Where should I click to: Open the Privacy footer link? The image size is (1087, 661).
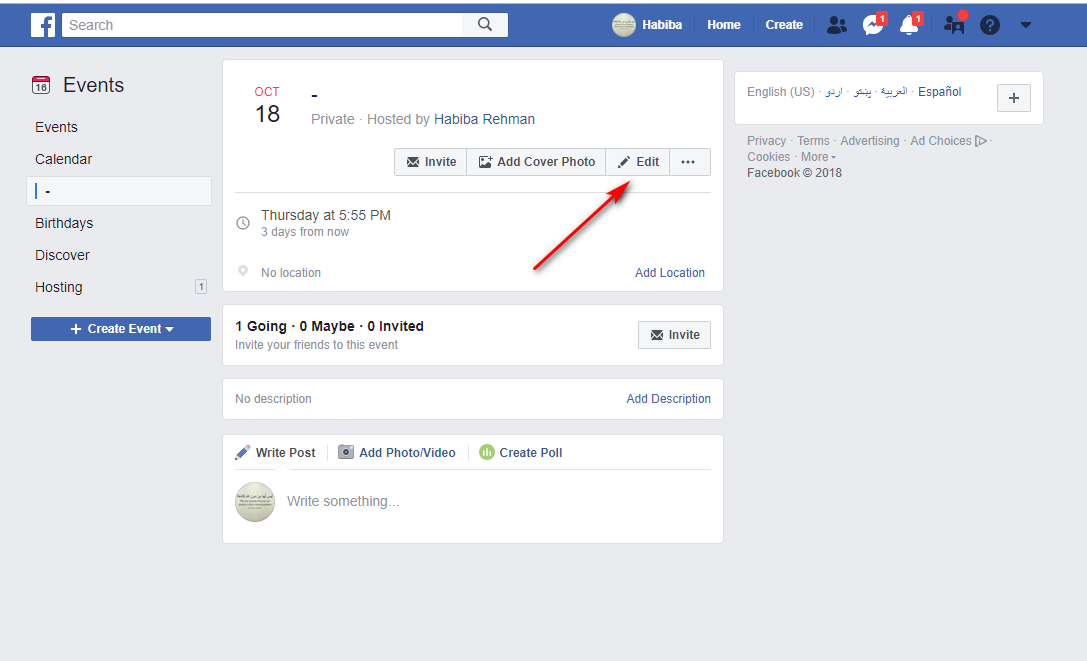tap(766, 141)
